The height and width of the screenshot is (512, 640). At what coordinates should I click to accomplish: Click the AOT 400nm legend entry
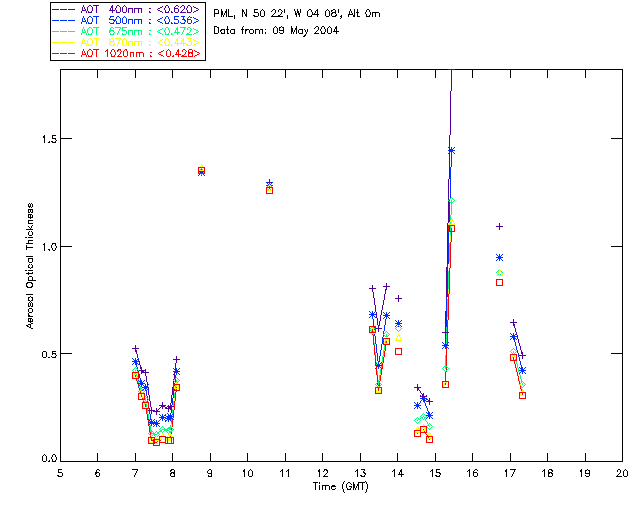126,9
